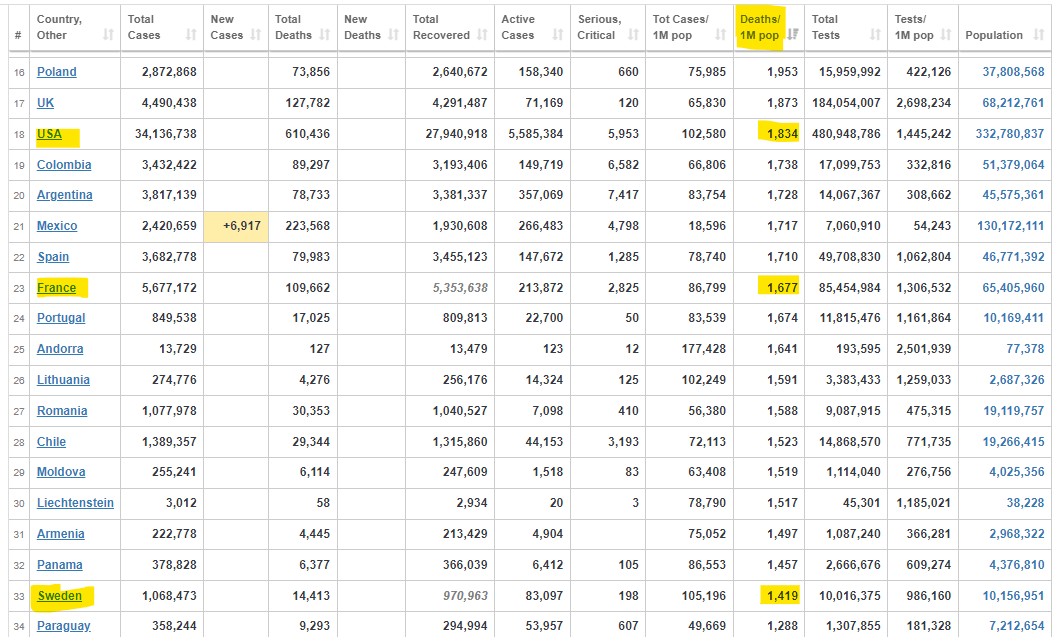Open the Lithuania country link
Image resolution: width=1052 pixels, height=637 pixels.
click(63, 379)
